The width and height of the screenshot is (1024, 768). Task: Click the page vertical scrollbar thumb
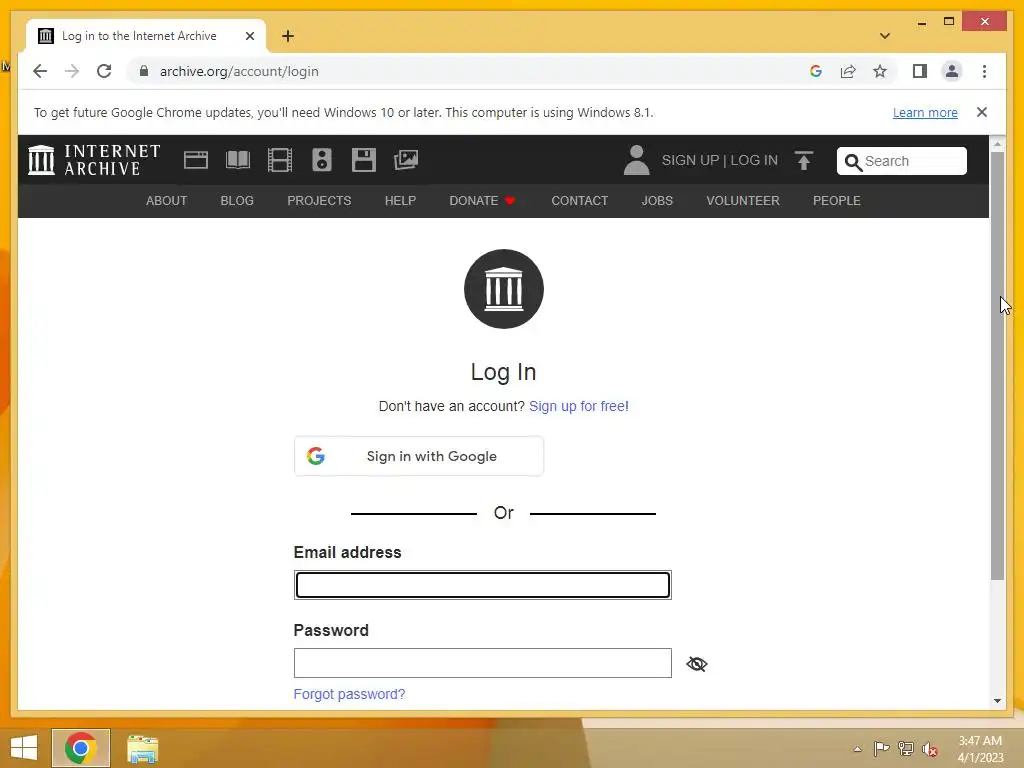(x=997, y=366)
